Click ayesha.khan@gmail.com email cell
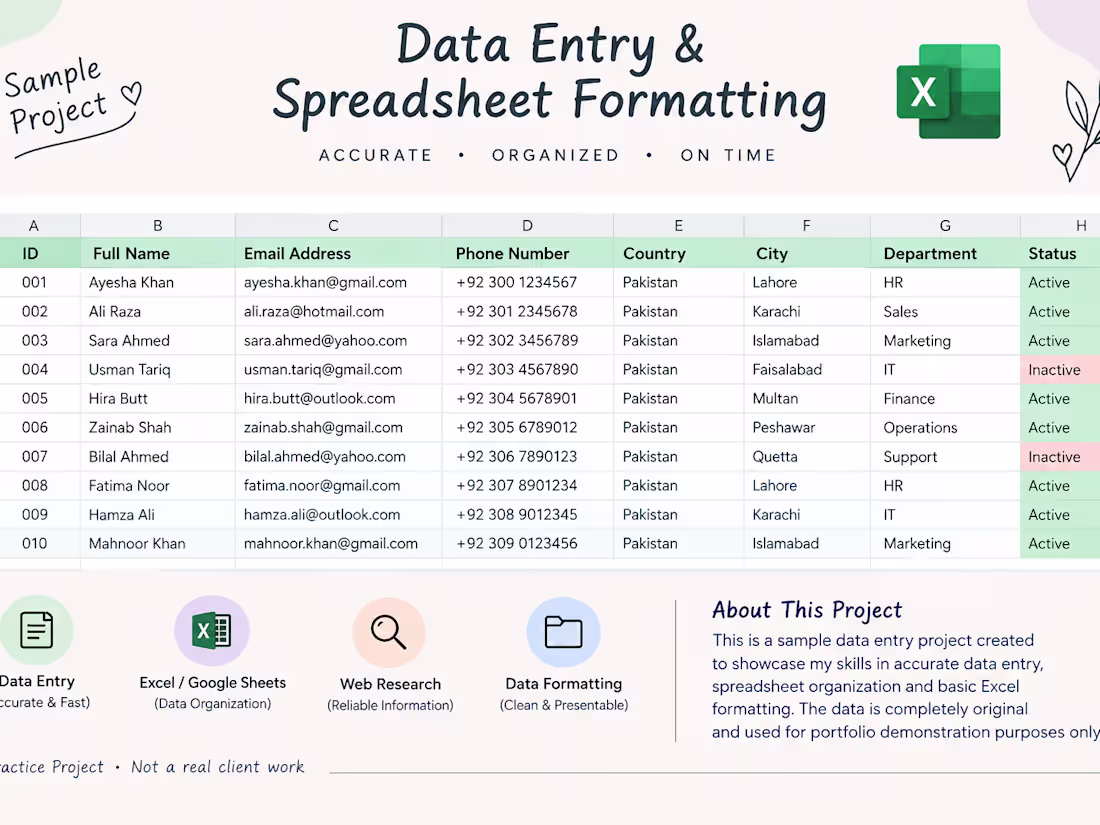The width and height of the screenshot is (1100, 825). pos(339,283)
